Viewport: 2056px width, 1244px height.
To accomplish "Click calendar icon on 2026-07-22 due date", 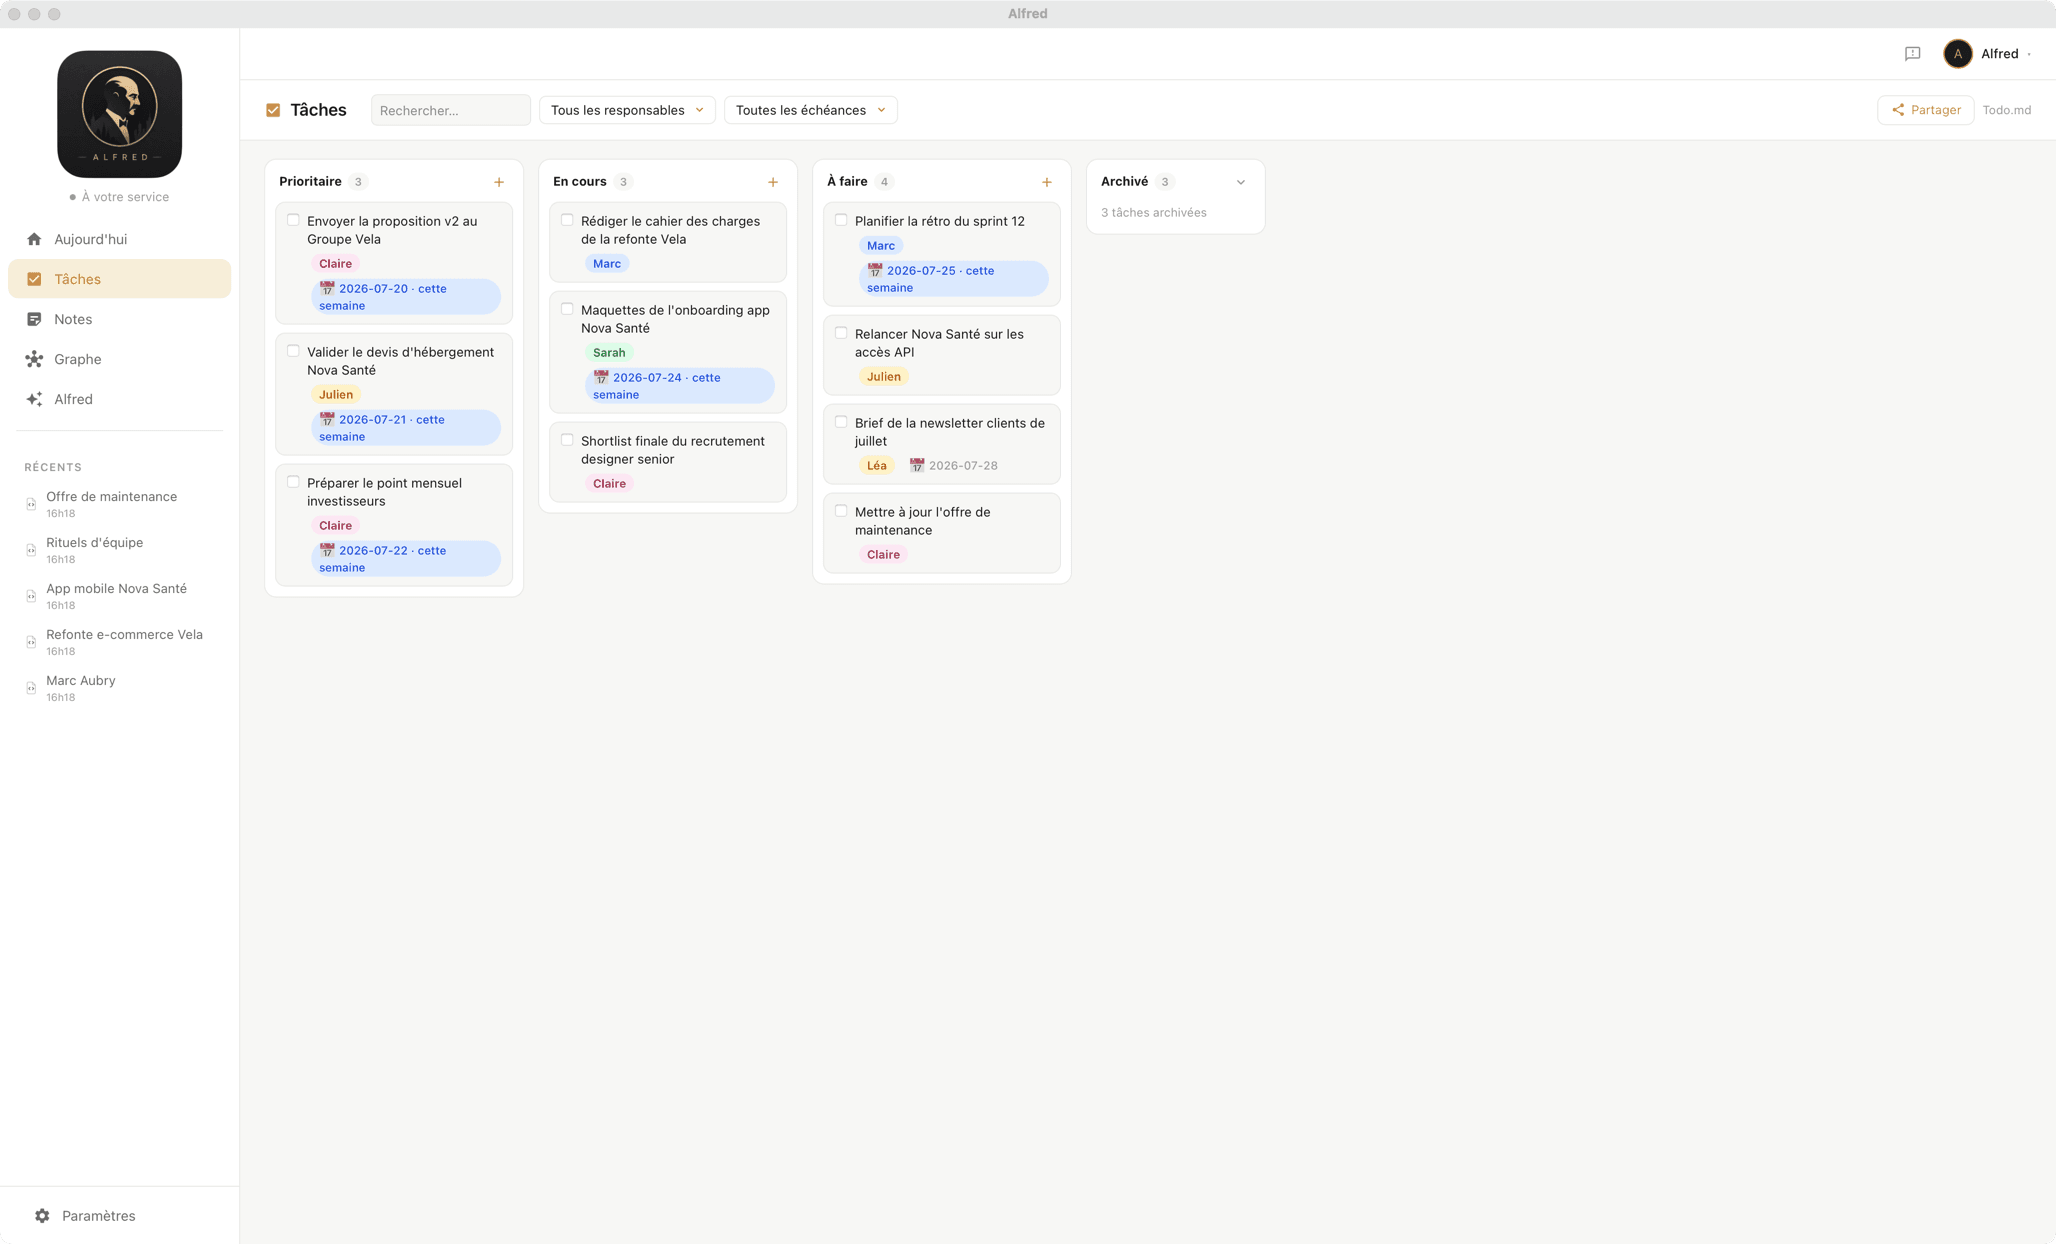I will coord(327,550).
